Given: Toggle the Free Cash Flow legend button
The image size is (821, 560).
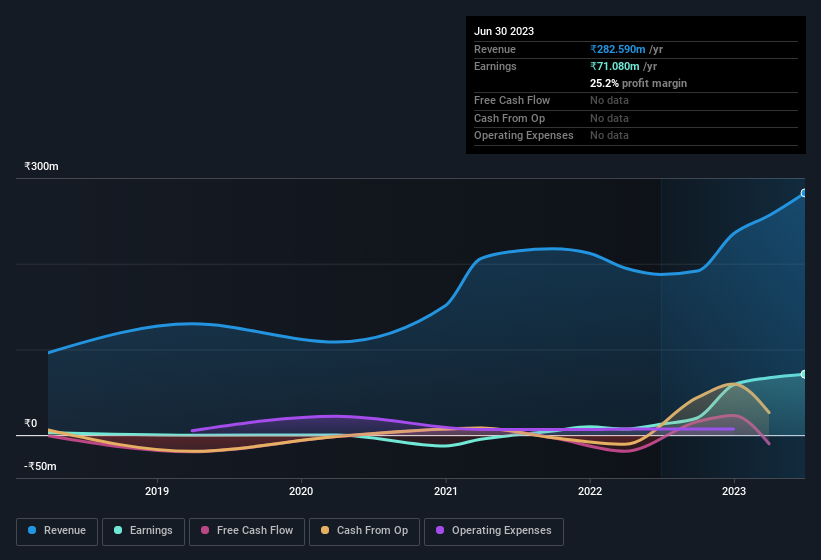Looking at the screenshot, I should pos(247,531).
